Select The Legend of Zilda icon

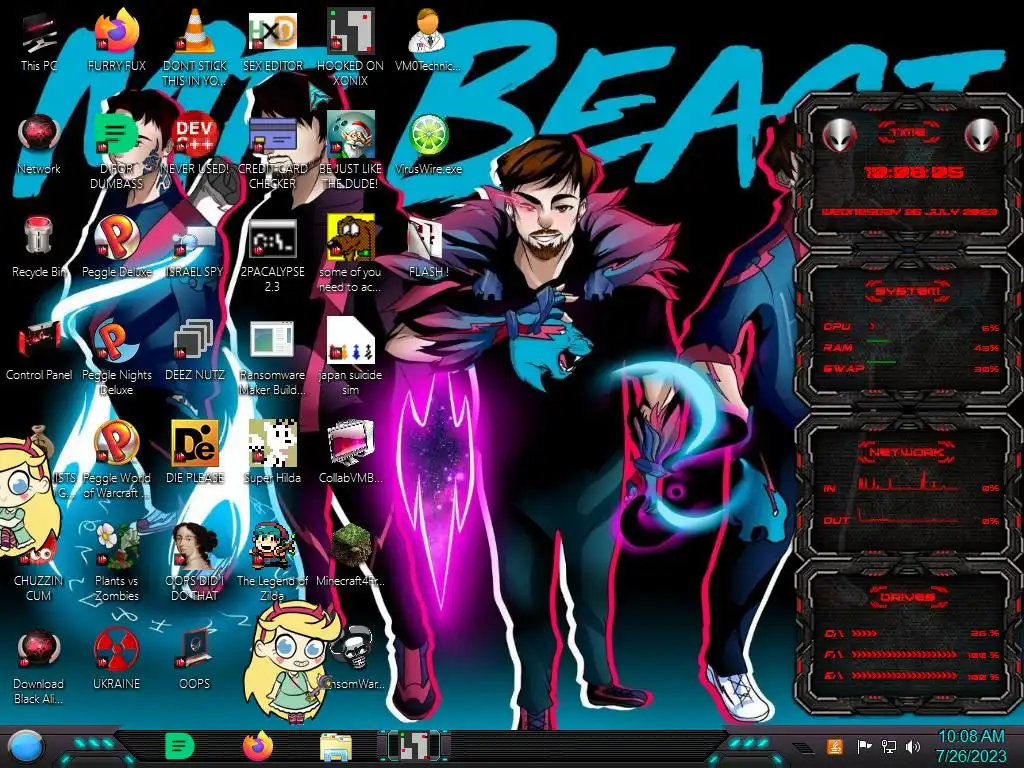pyautogui.click(x=273, y=563)
